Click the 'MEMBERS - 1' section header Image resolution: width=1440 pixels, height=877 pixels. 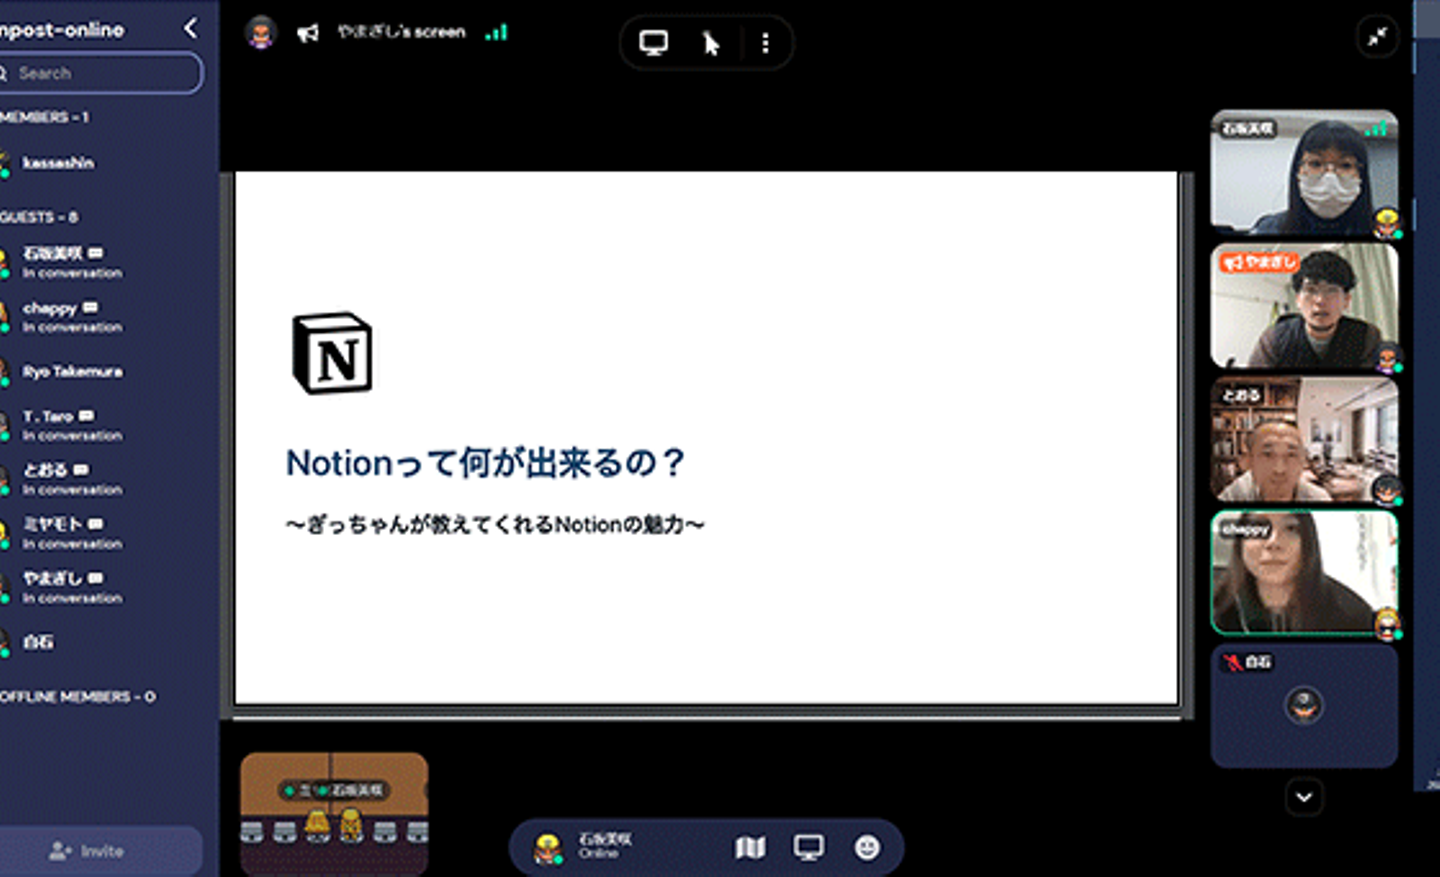tap(44, 117)
